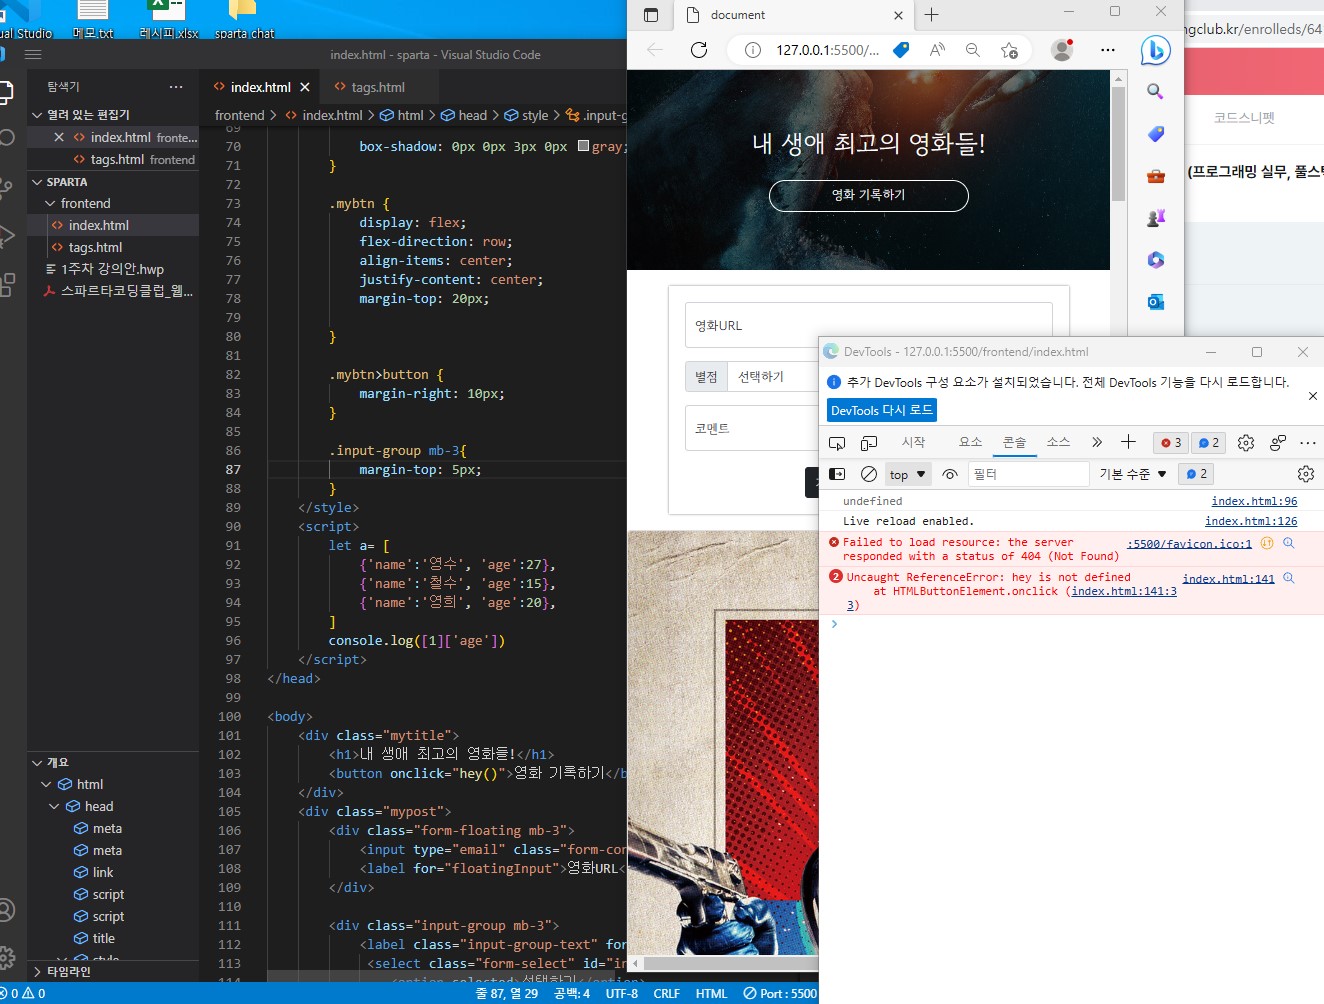This screenshot has height=1004, width=1324.
Task: Click the 영화URL input field
Action: (868, 326)
